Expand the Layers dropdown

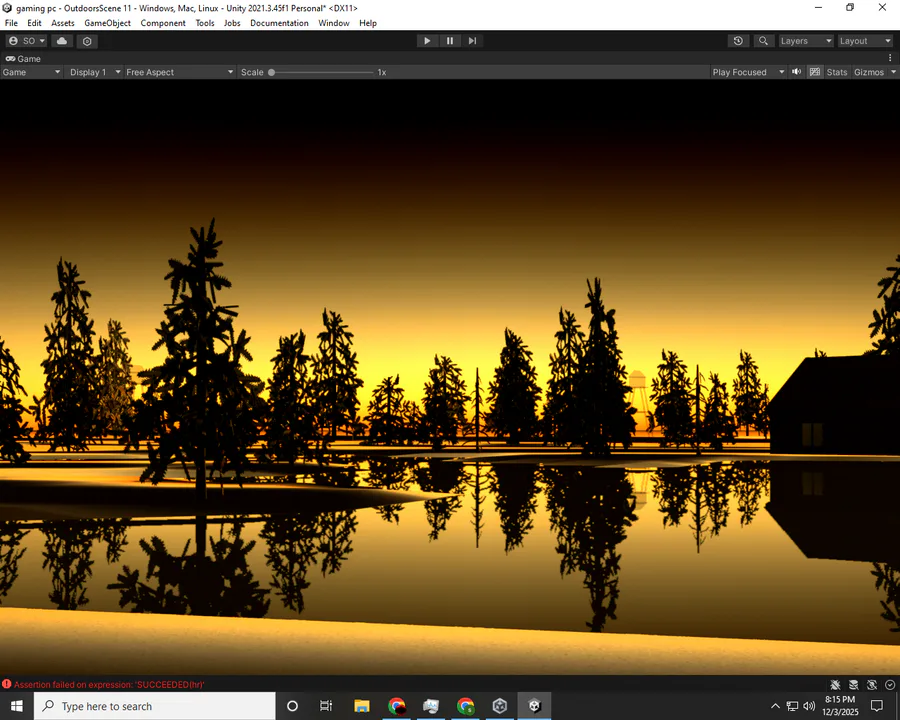[x=806, y=41]
